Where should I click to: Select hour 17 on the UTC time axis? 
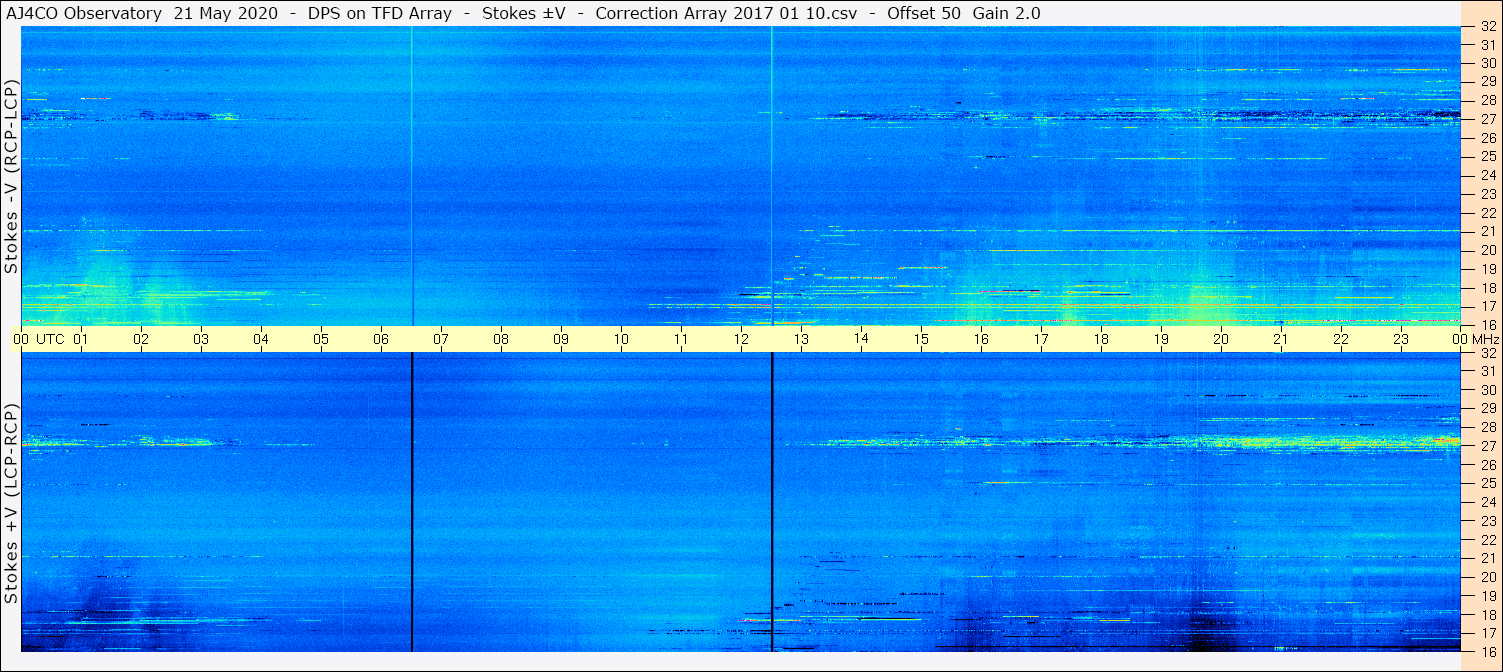tap(1041, 339)
